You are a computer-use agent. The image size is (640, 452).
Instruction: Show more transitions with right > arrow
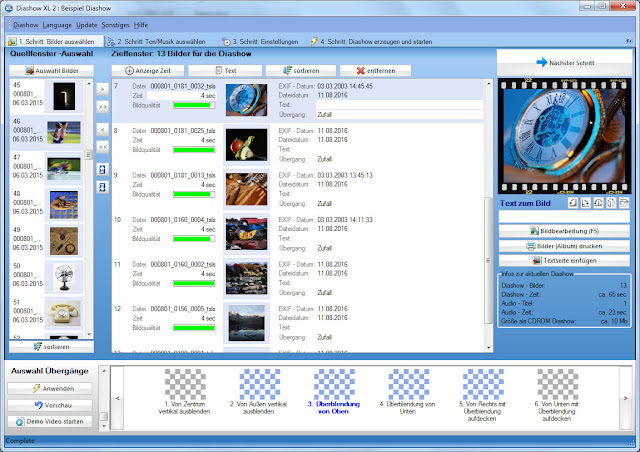(x=625, y=398)
